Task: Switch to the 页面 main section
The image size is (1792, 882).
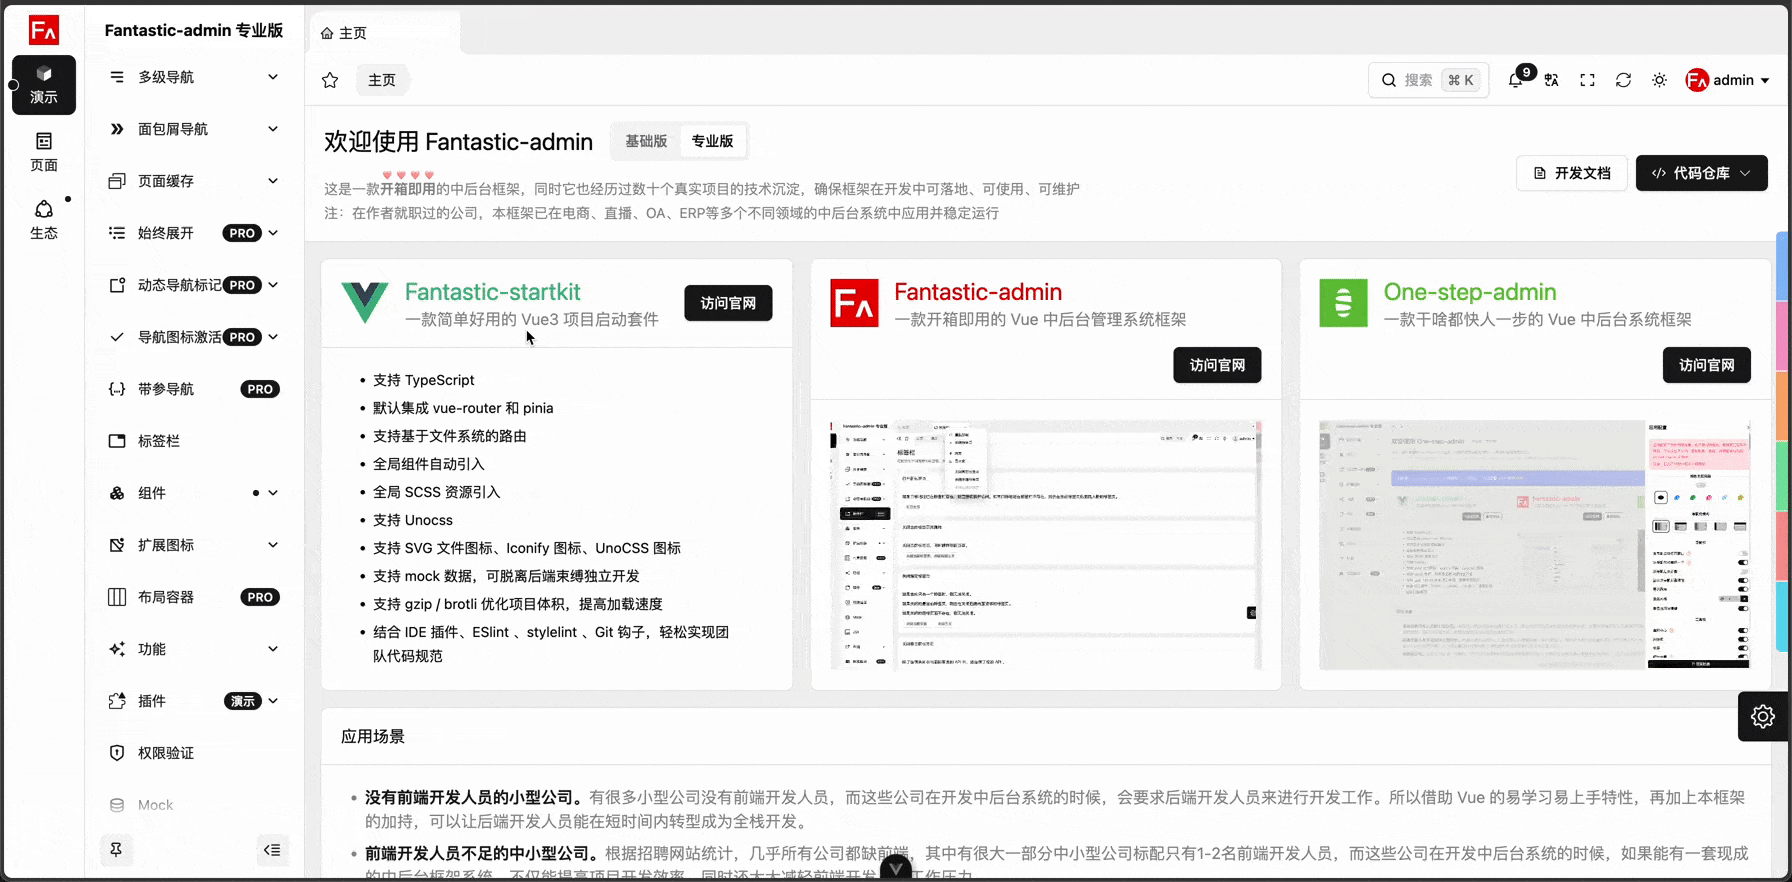Action: pos(44,152)
